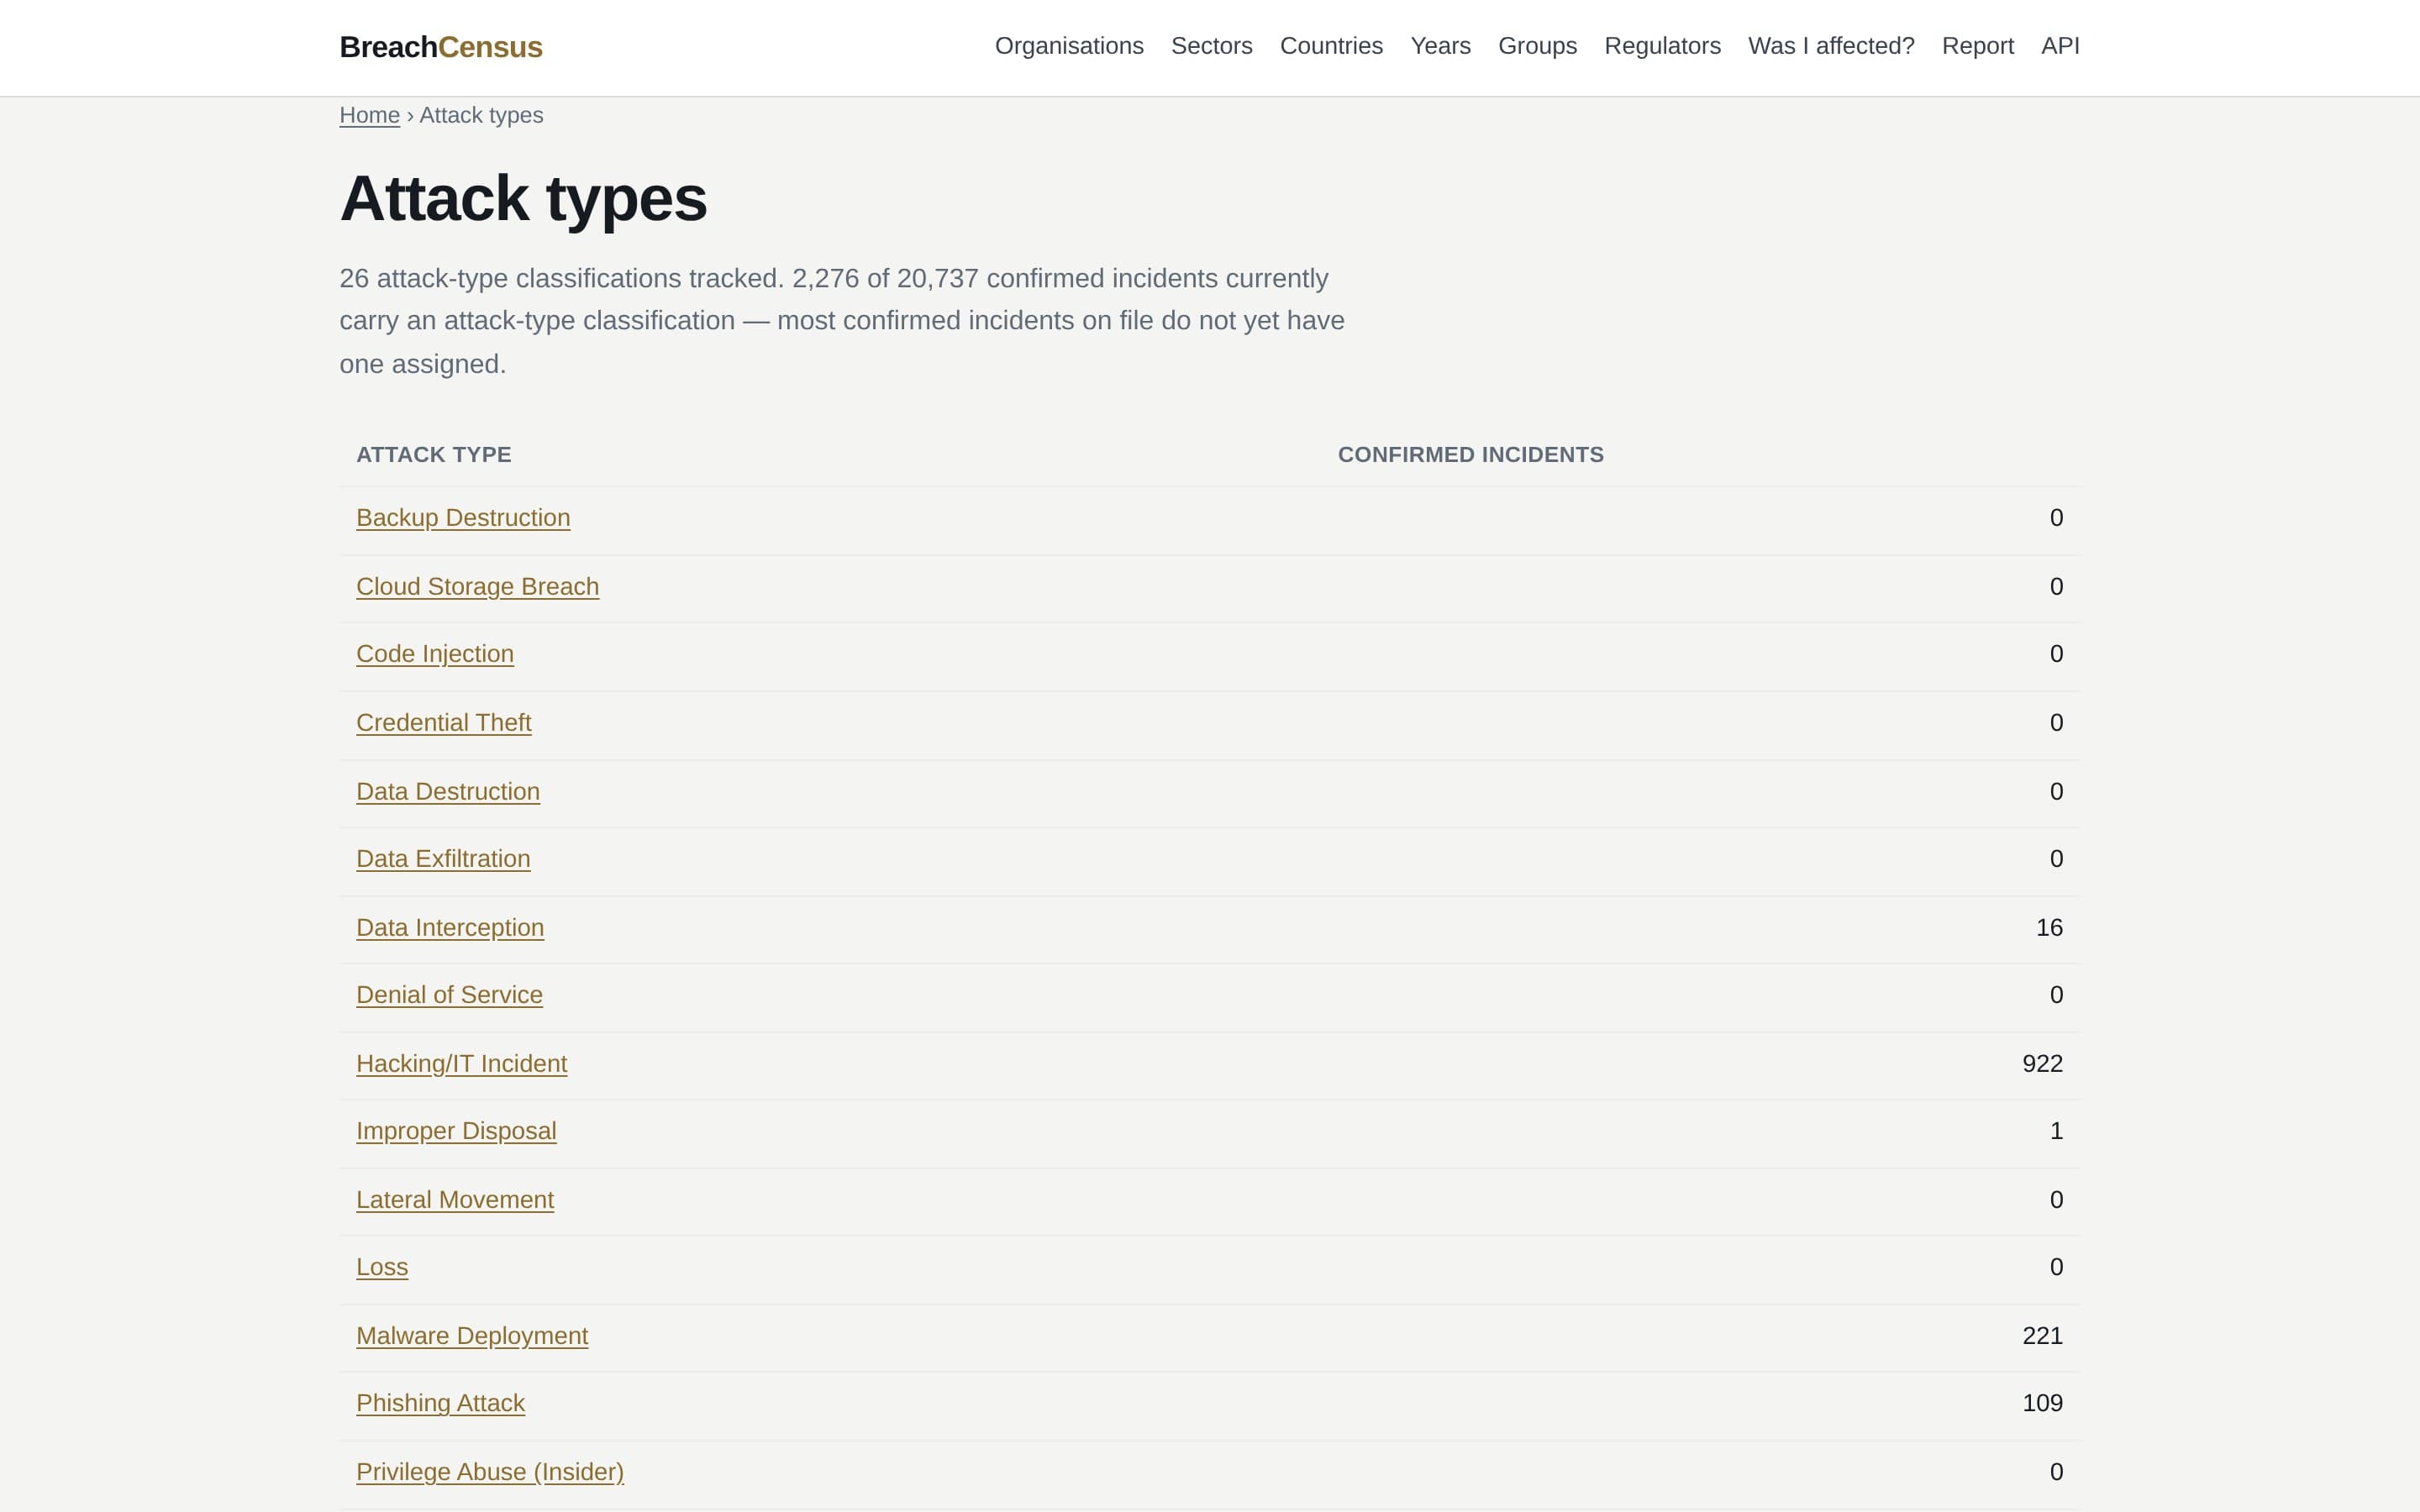Open the Improper Disposal attack type
The height and width of the screenshot is (1512, 2420).
click(x=456, y=1131)
